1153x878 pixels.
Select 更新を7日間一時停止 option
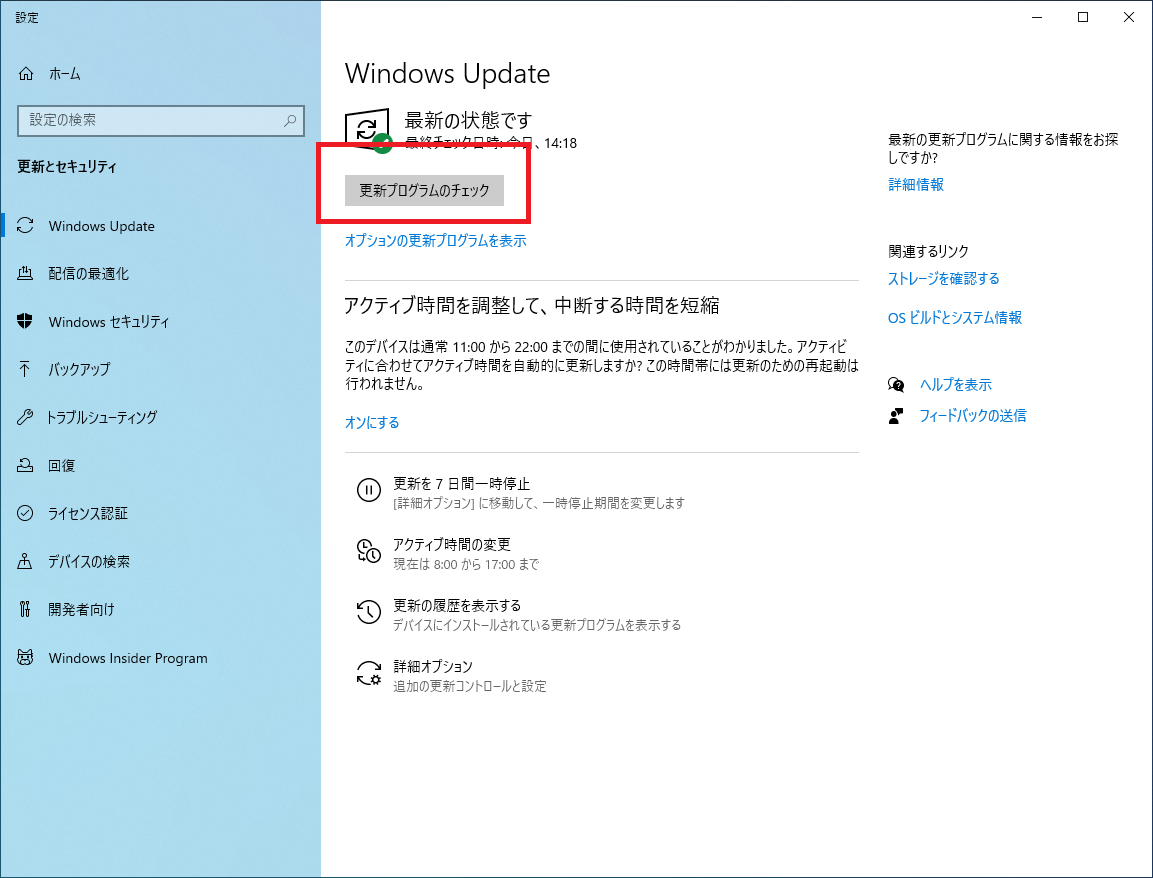521,493
